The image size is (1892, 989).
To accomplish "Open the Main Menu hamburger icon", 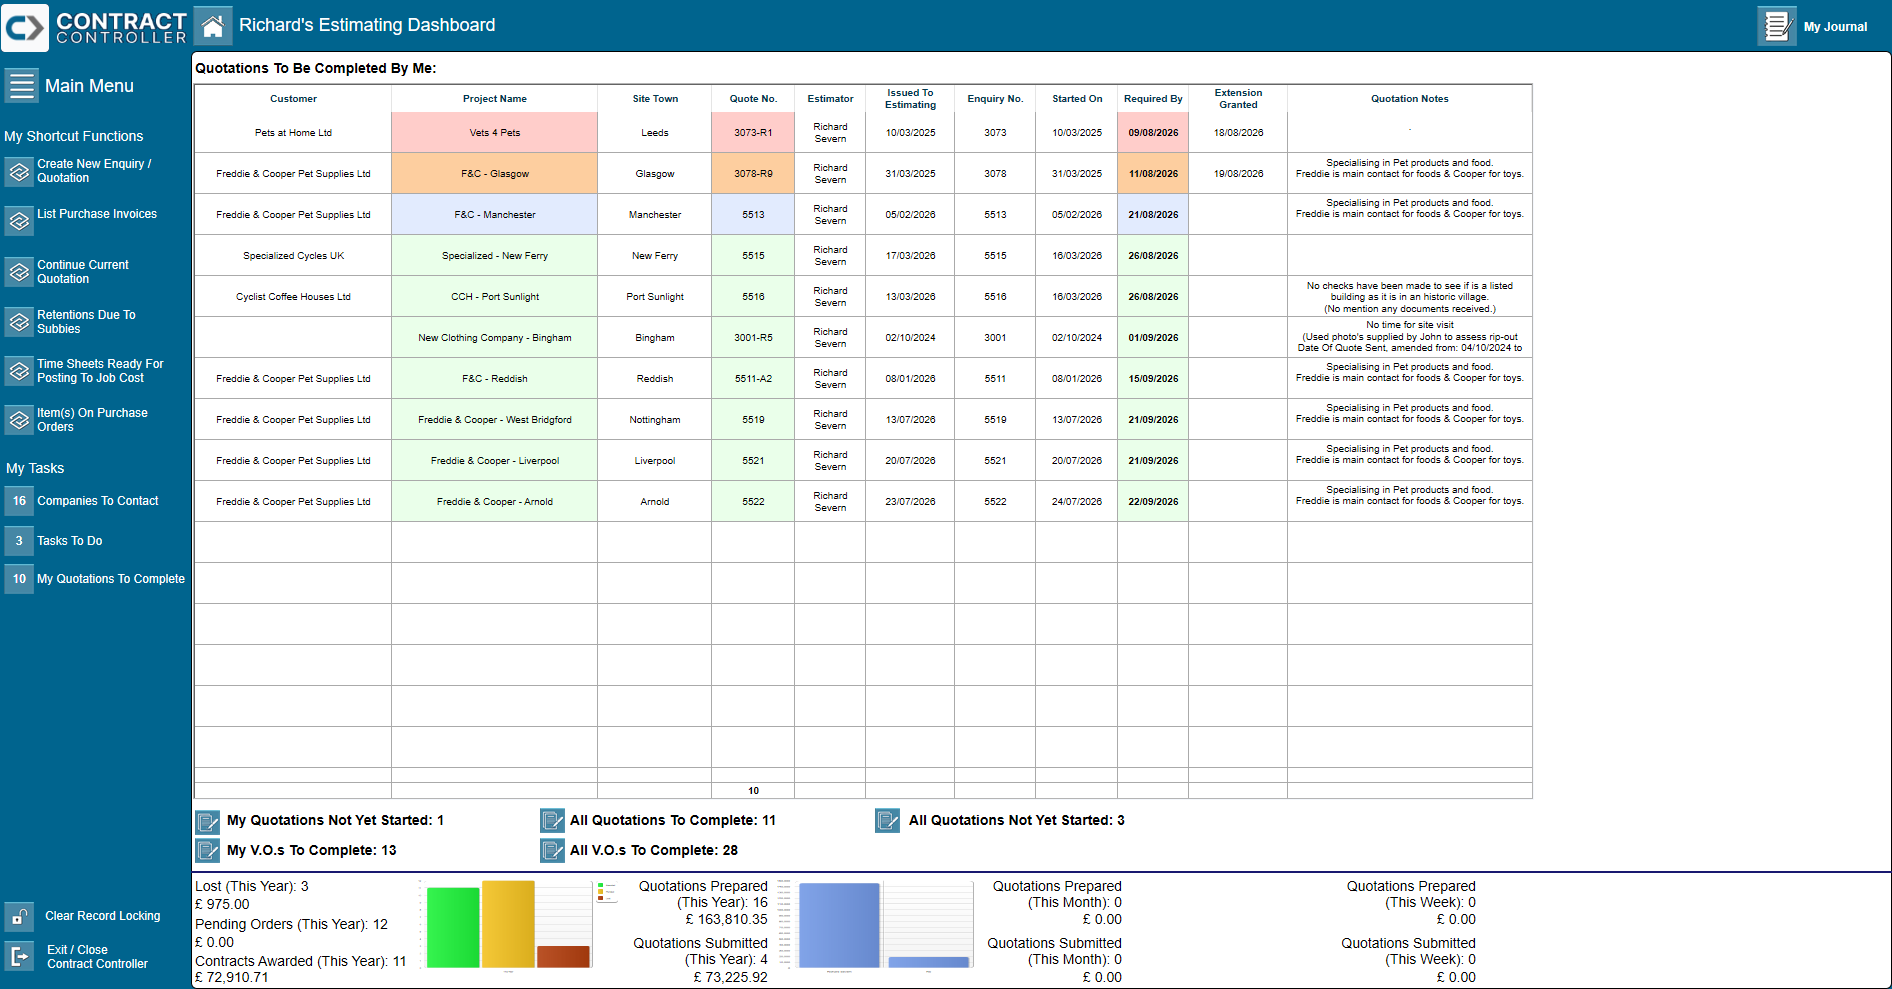I will [x=21, y=85].
